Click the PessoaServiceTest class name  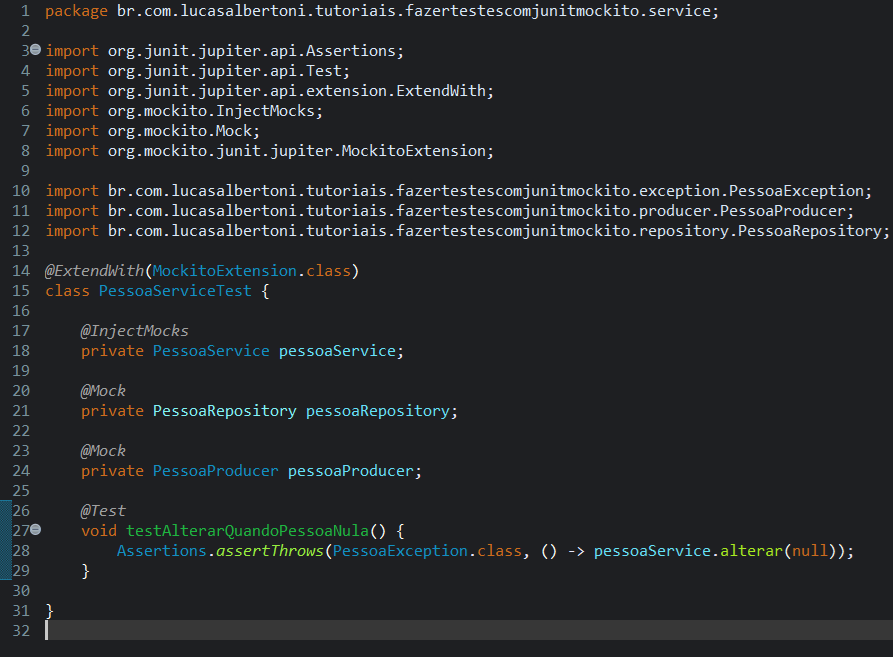tap(175, 290)
